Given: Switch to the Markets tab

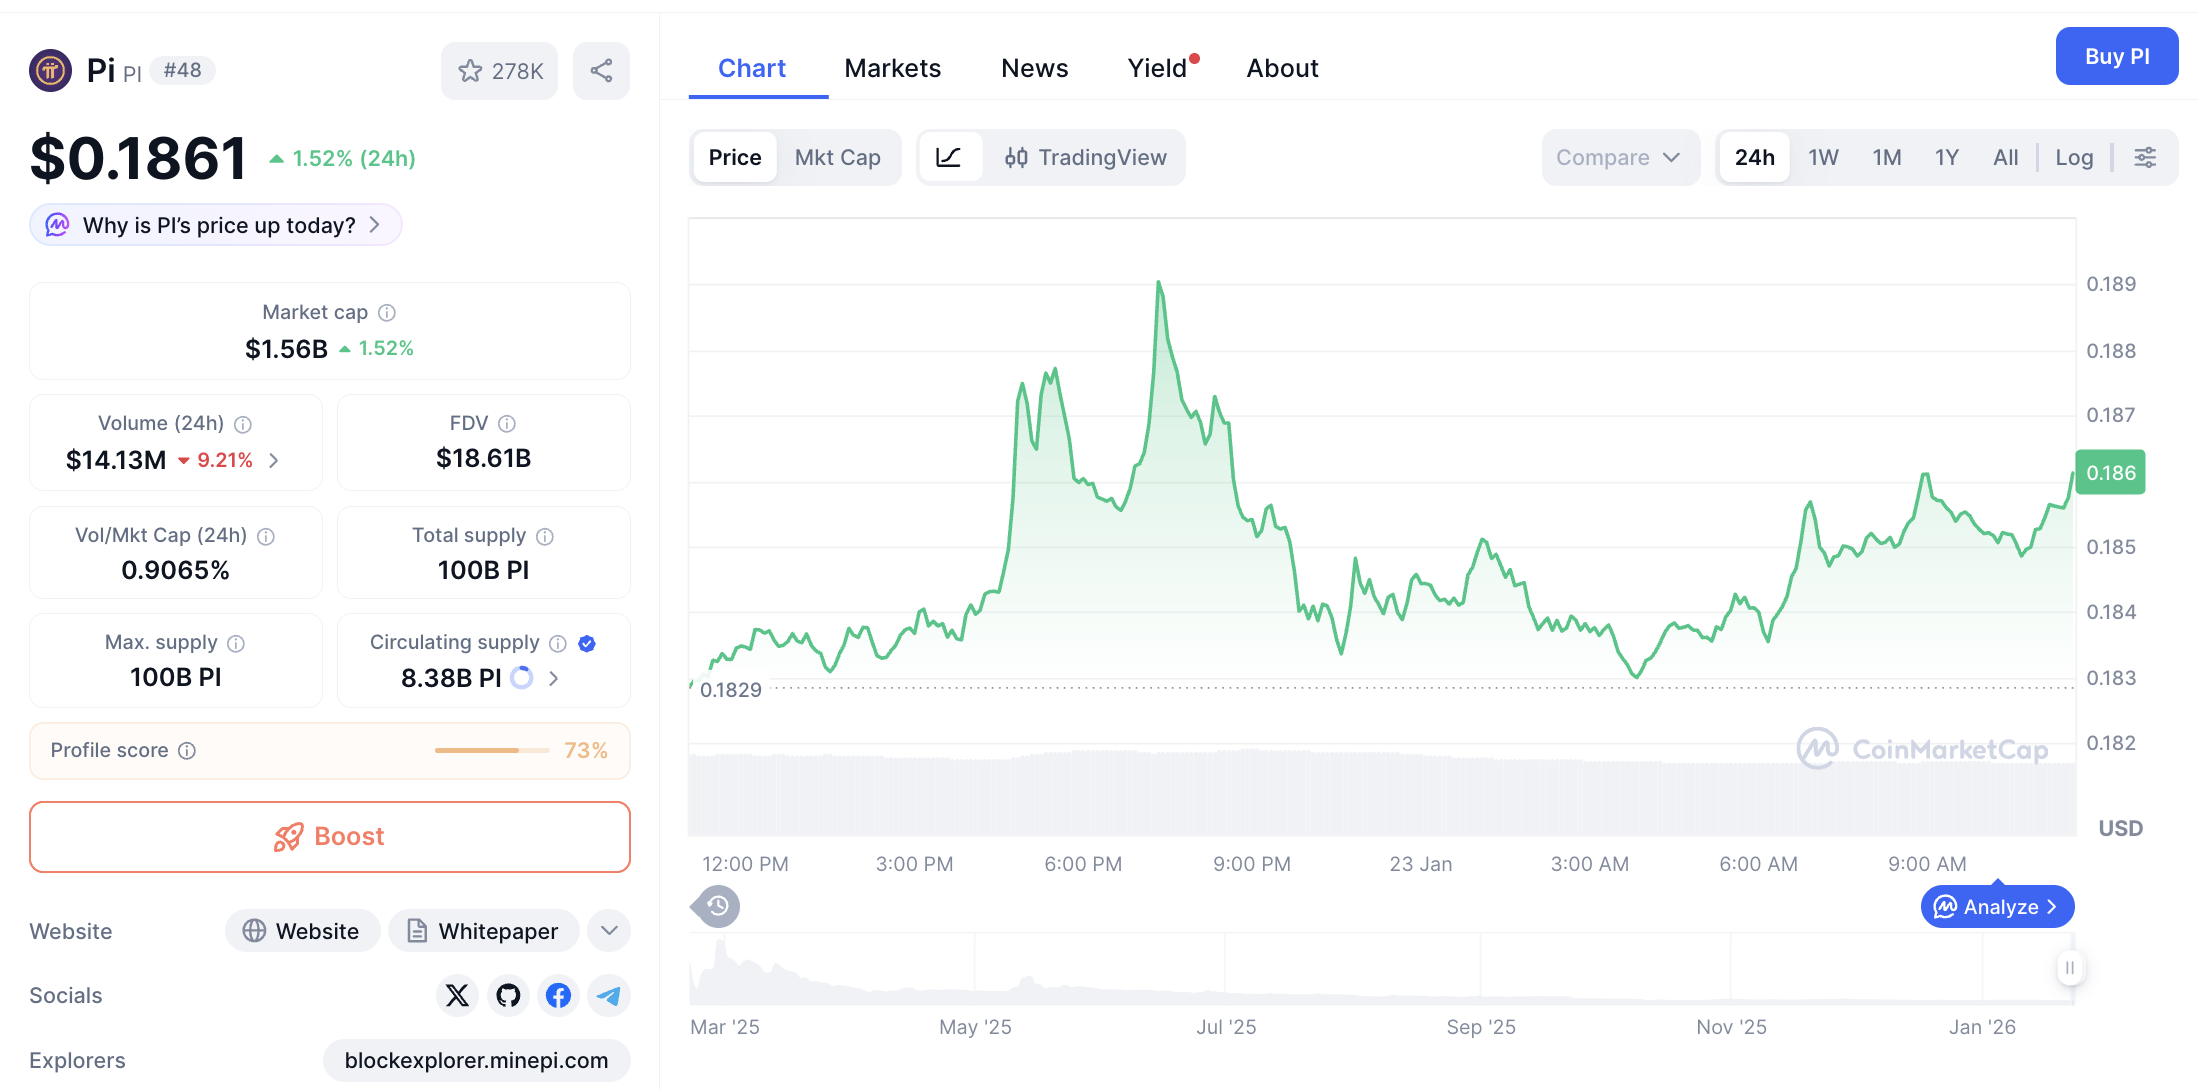Looking at the screenshot, I should pos(893,67).
